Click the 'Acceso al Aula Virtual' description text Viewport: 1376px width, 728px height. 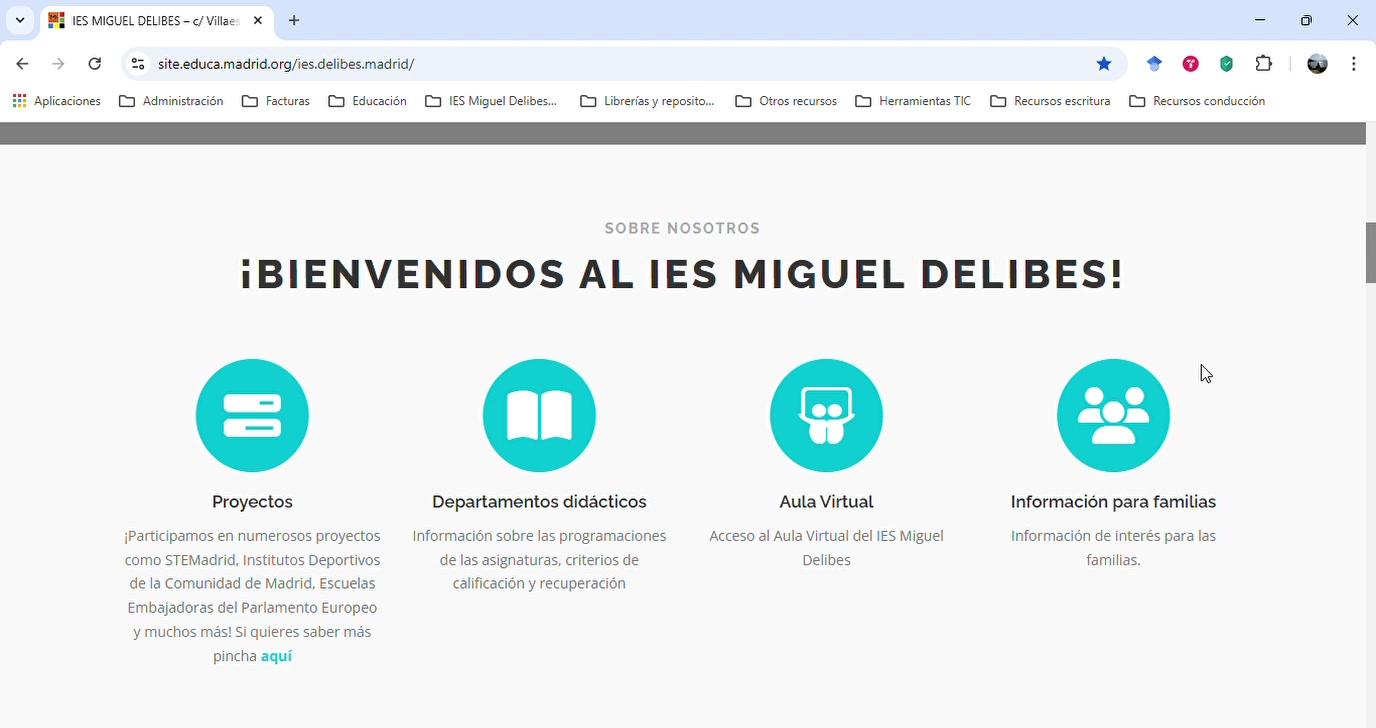tap(826, 548)
